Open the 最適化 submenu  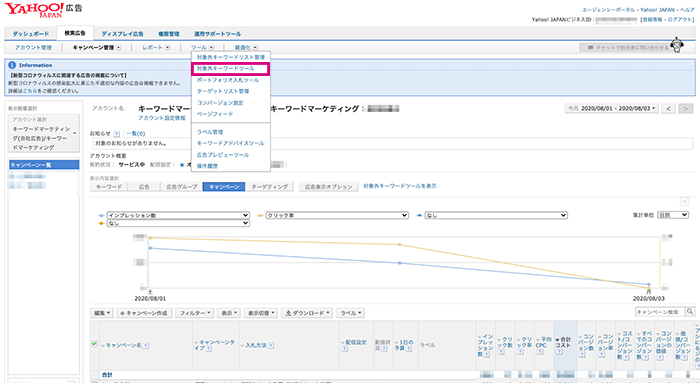[x=246, y=47]
